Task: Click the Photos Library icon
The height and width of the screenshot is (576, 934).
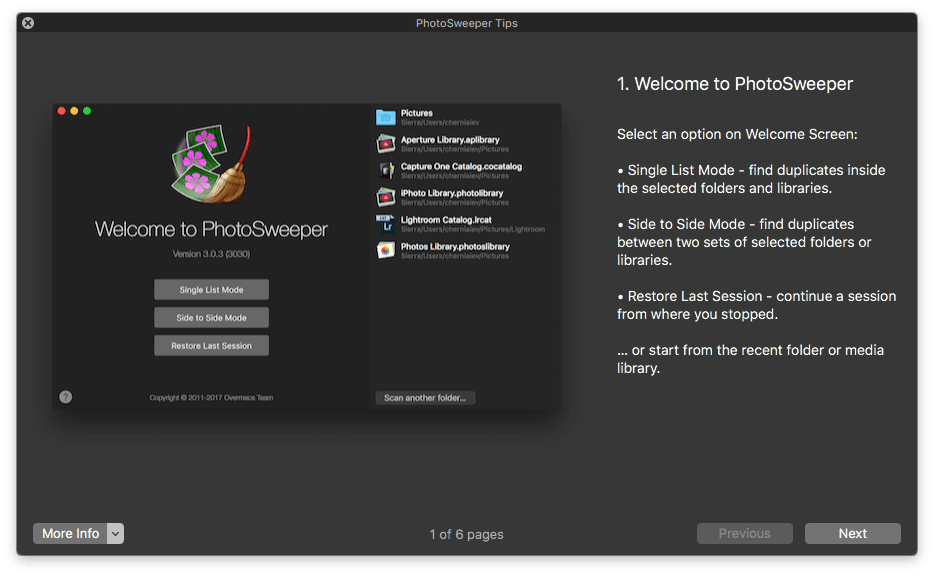Action: [x=386, y=250]
